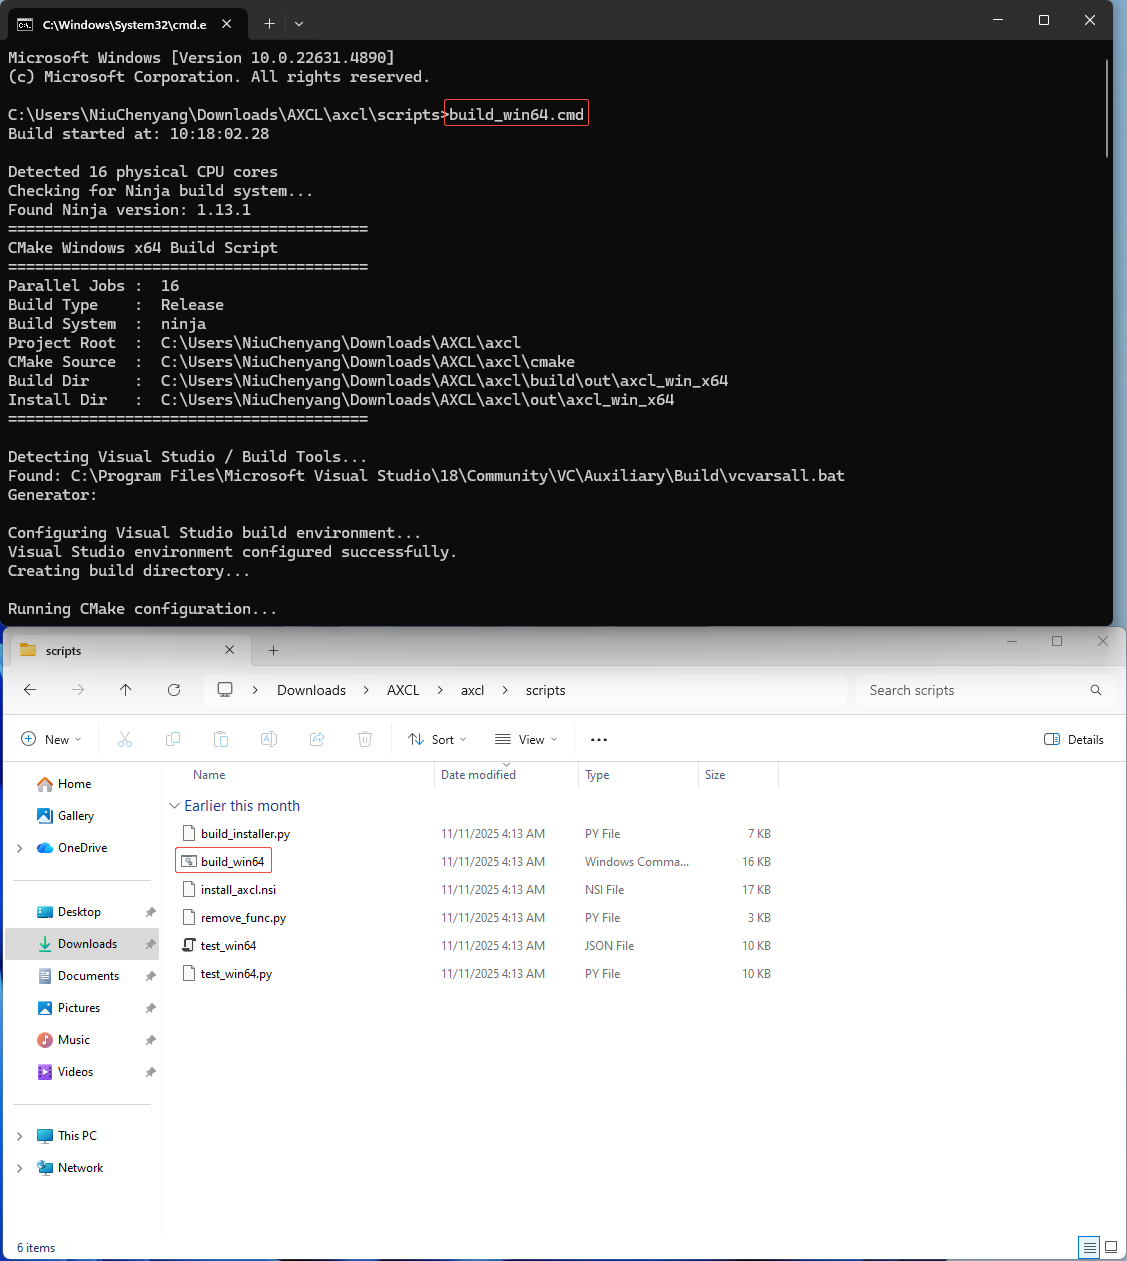Viewport: 1127px width, 1261px height.
Task: Open the Sort dropdown
Action: coord(437,739)
